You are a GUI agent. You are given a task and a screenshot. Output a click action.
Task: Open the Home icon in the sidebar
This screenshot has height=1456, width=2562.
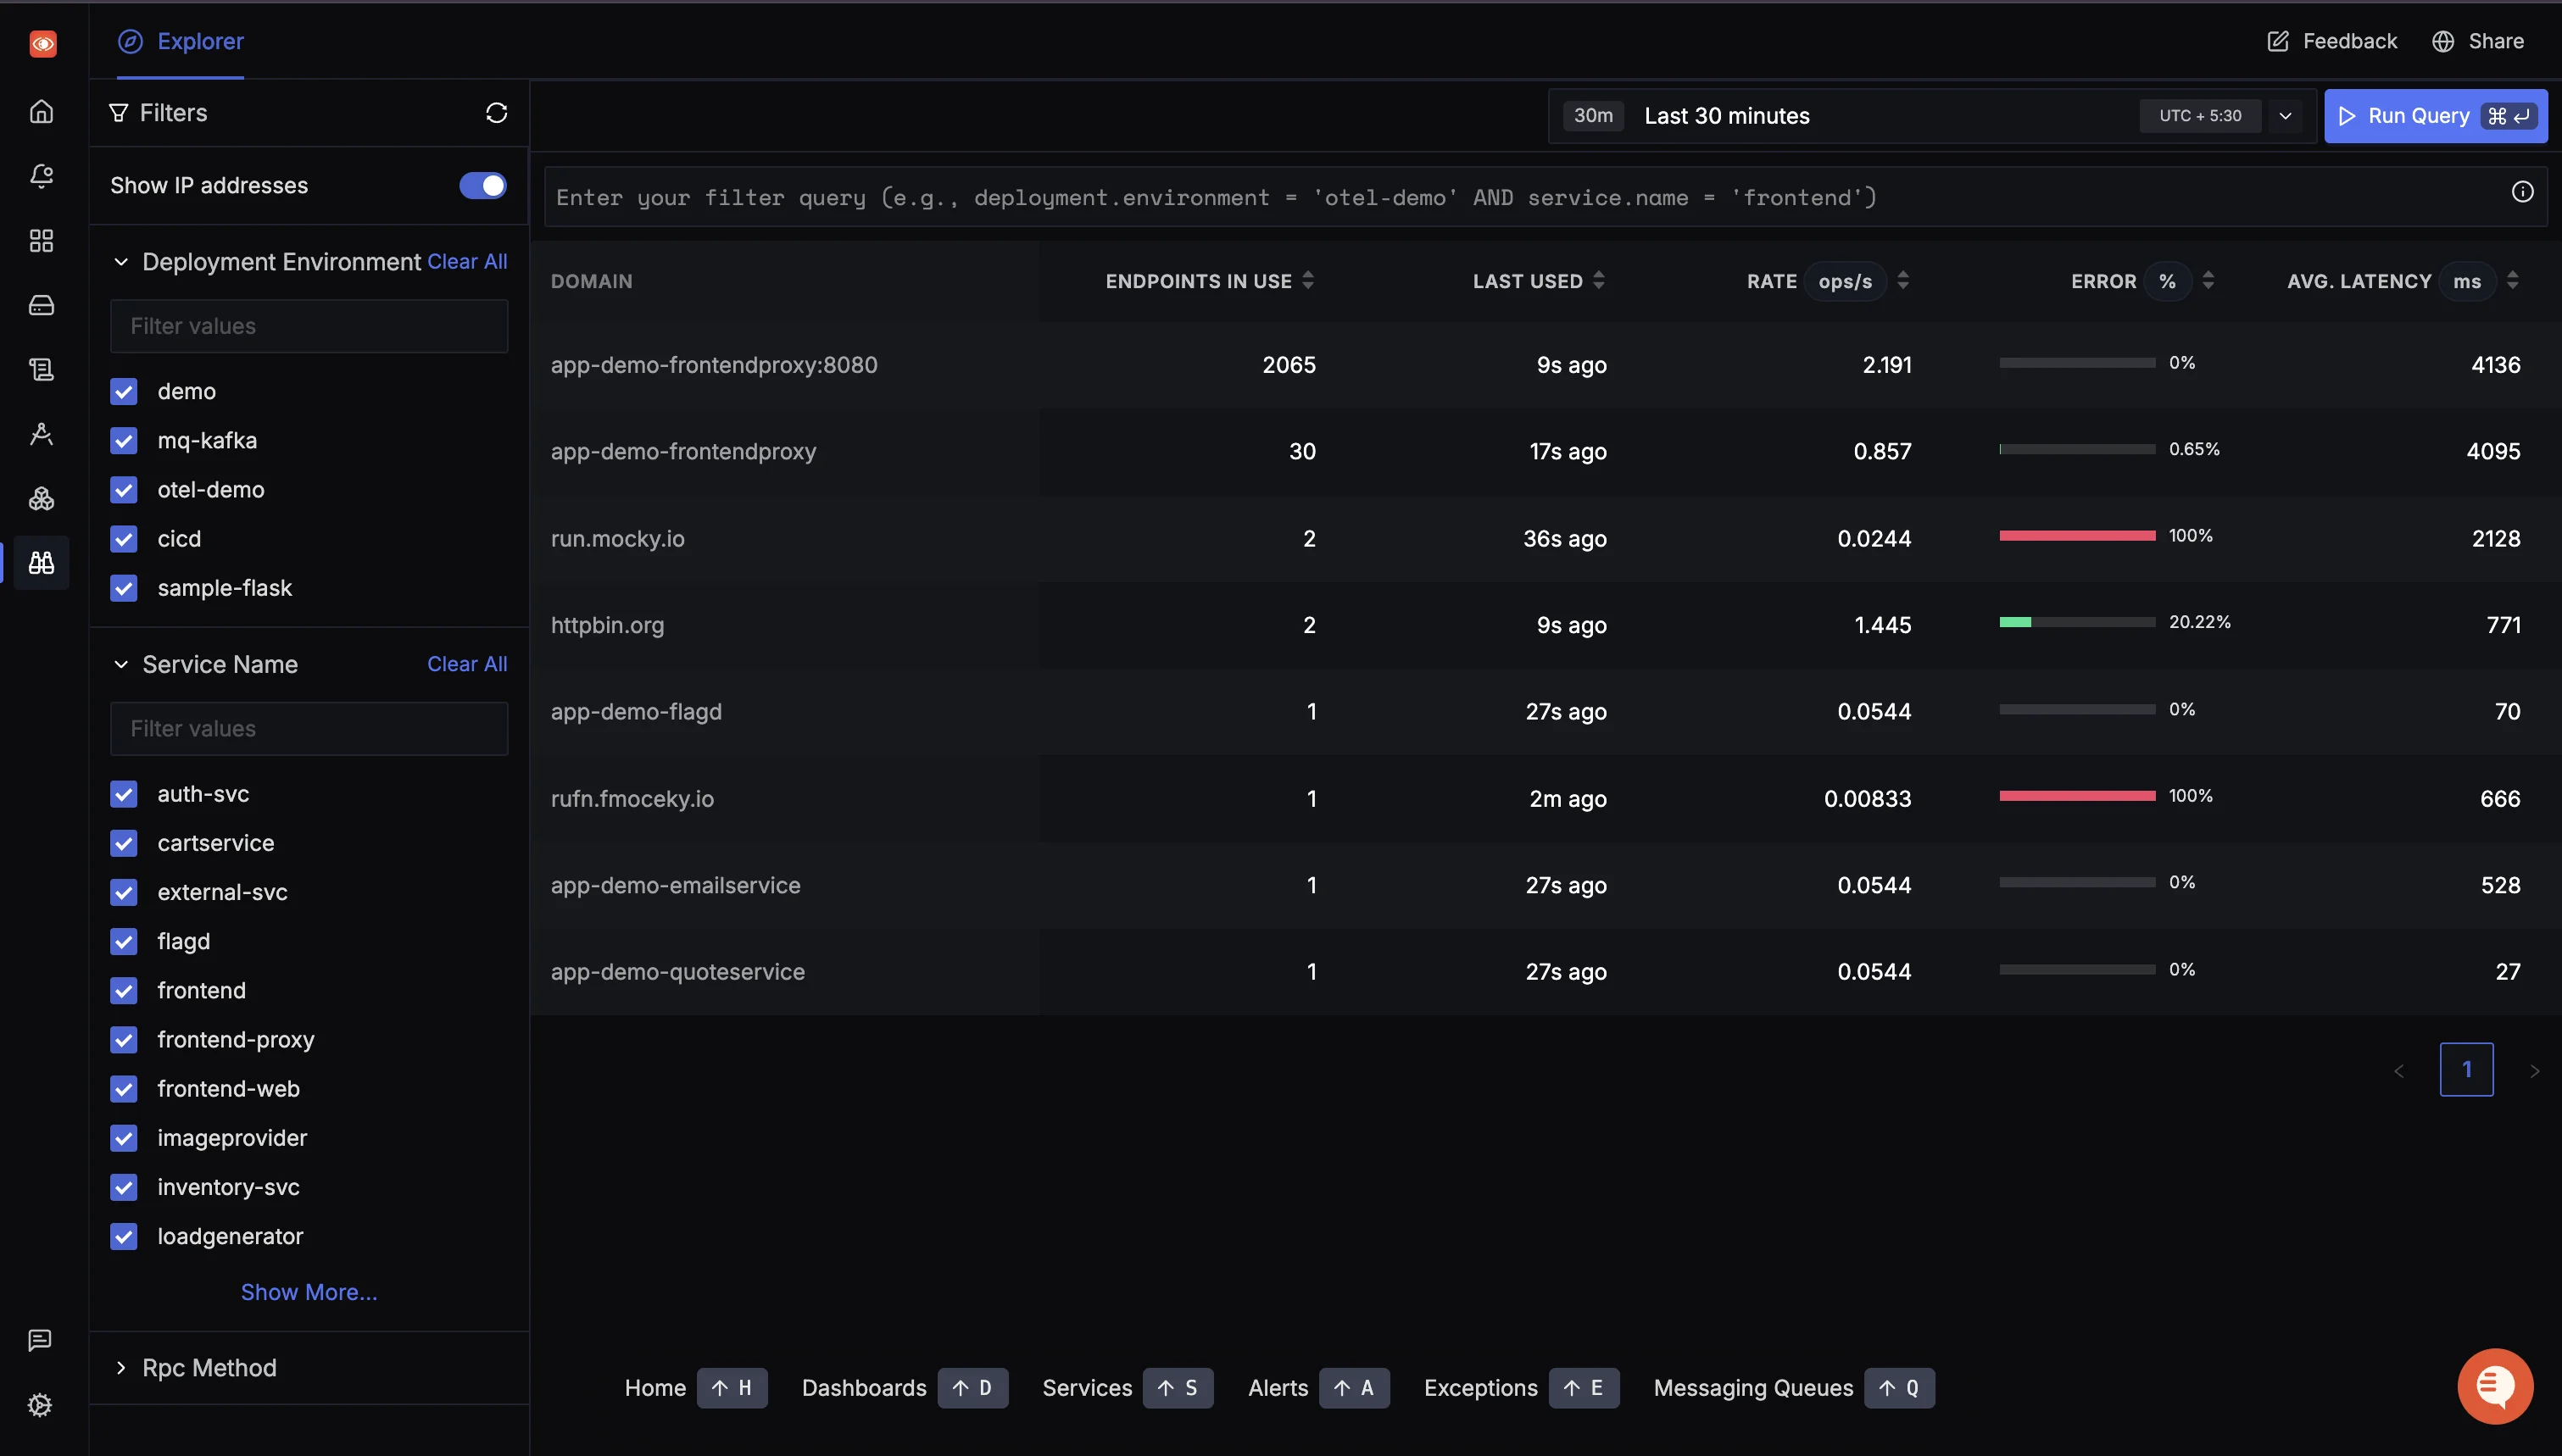click(41, 111)
